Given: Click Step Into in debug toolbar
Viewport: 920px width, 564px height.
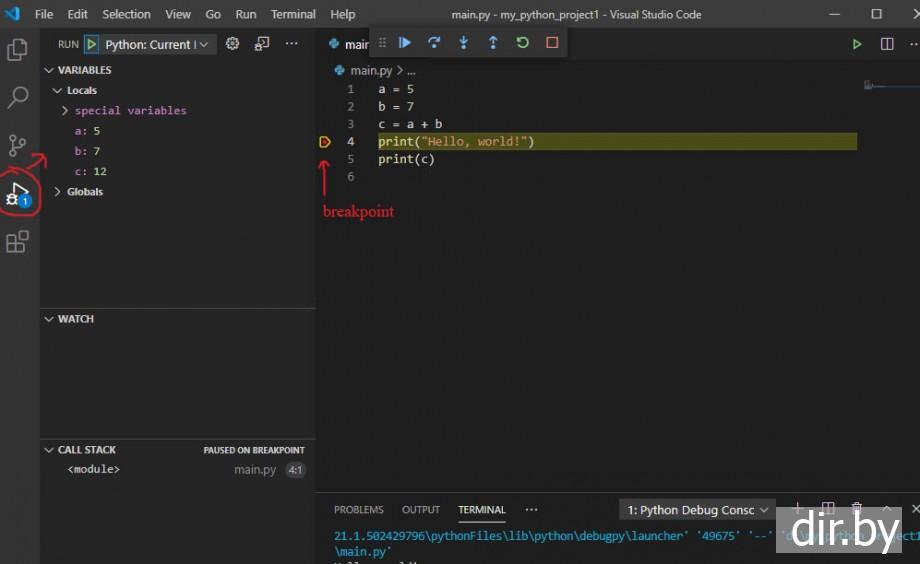Looking at the screenshot, I should (x=463, y=43).
